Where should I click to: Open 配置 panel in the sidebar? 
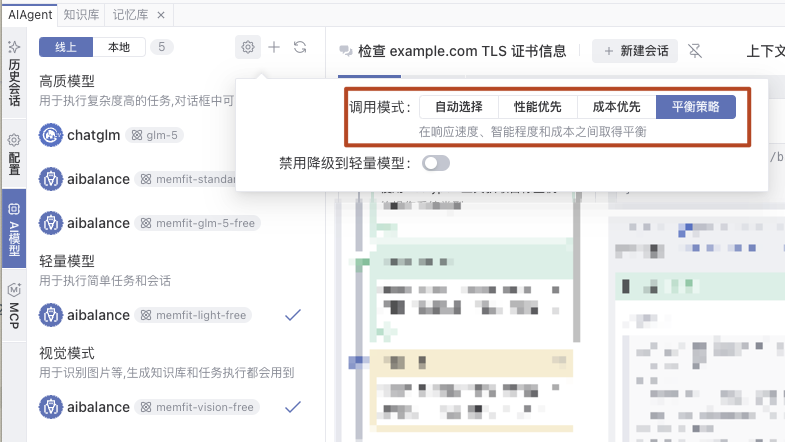[x=14, y=157]
